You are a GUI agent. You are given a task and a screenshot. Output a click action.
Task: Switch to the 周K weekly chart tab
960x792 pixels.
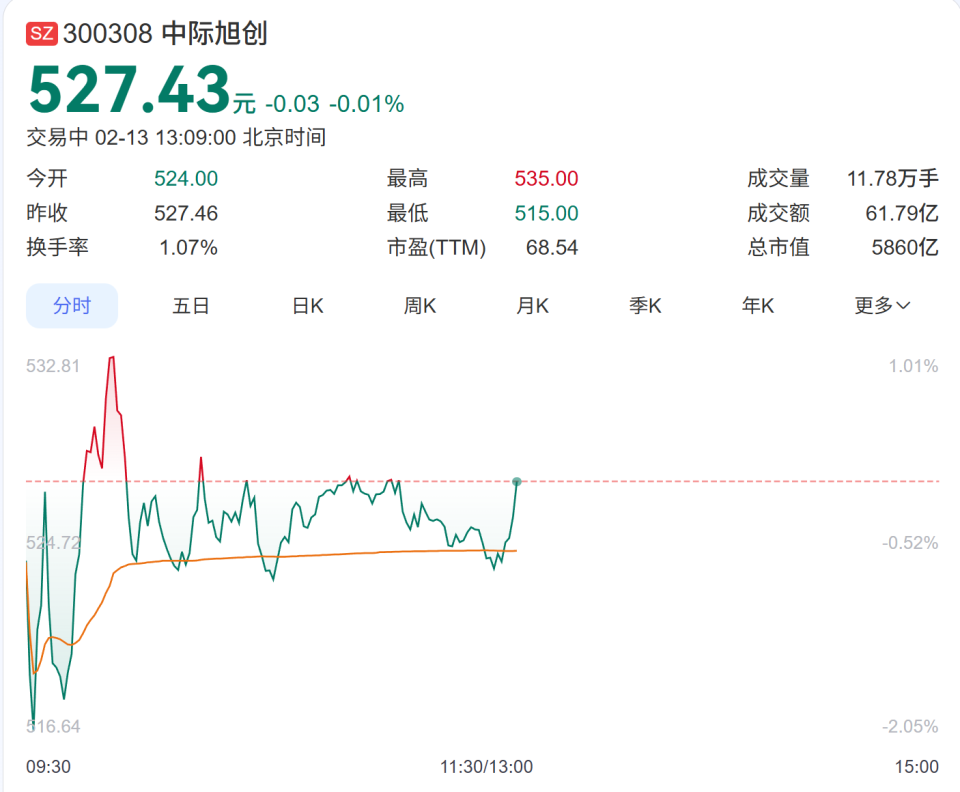(x=418, y=306)
